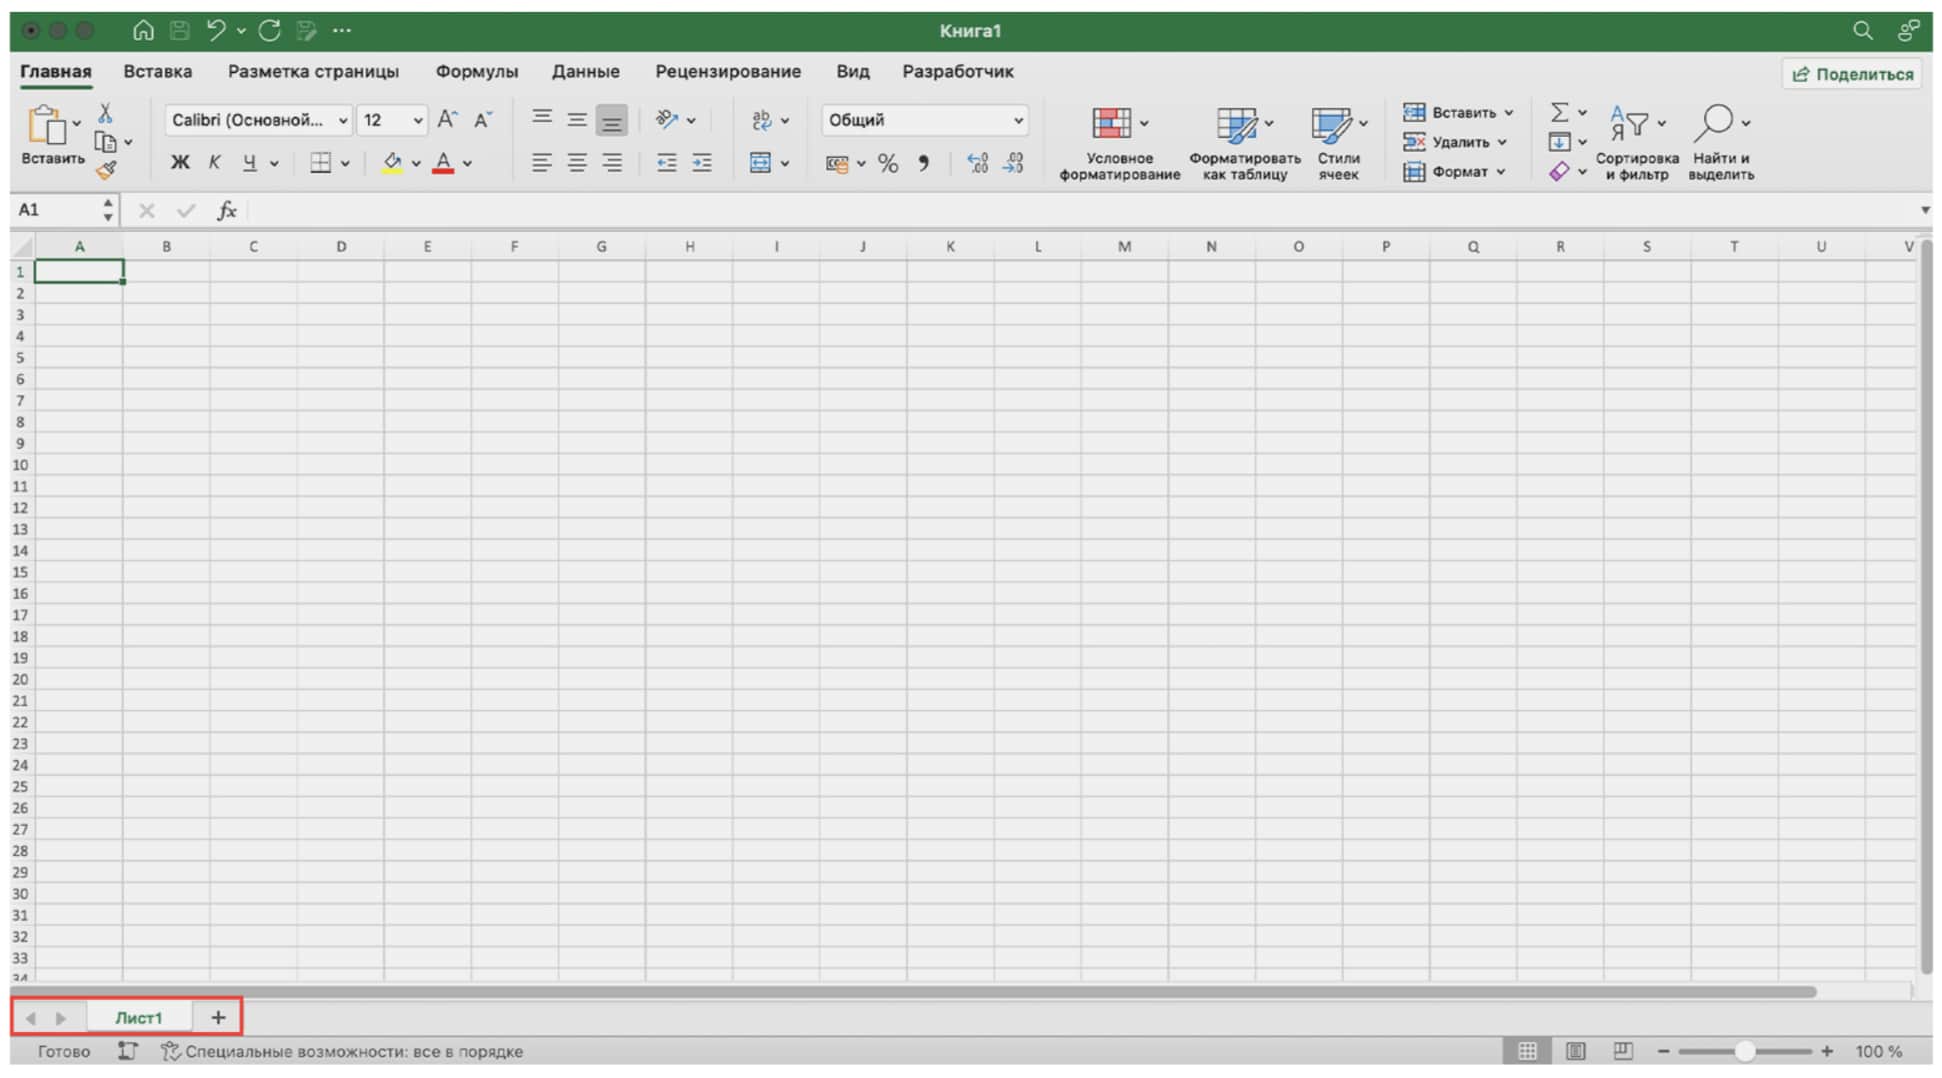1942x1078 pixels.
Task: Open the Conditional Formatting icon
Action: 1111,124
